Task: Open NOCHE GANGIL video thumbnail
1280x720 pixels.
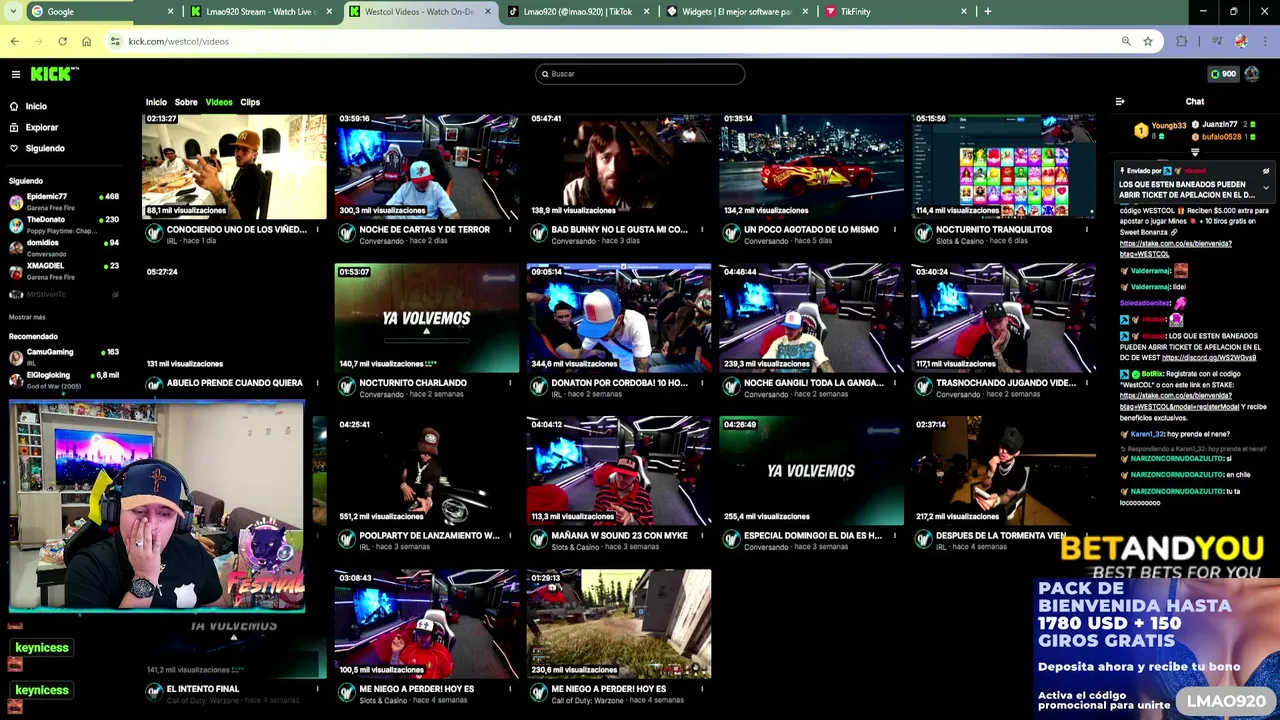Action: pyautogui.click(x=811, y=319)
